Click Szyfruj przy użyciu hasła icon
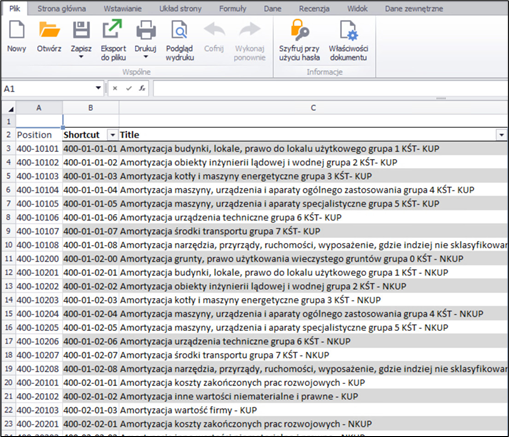The image size is (509, 437). tap(299, 30)
